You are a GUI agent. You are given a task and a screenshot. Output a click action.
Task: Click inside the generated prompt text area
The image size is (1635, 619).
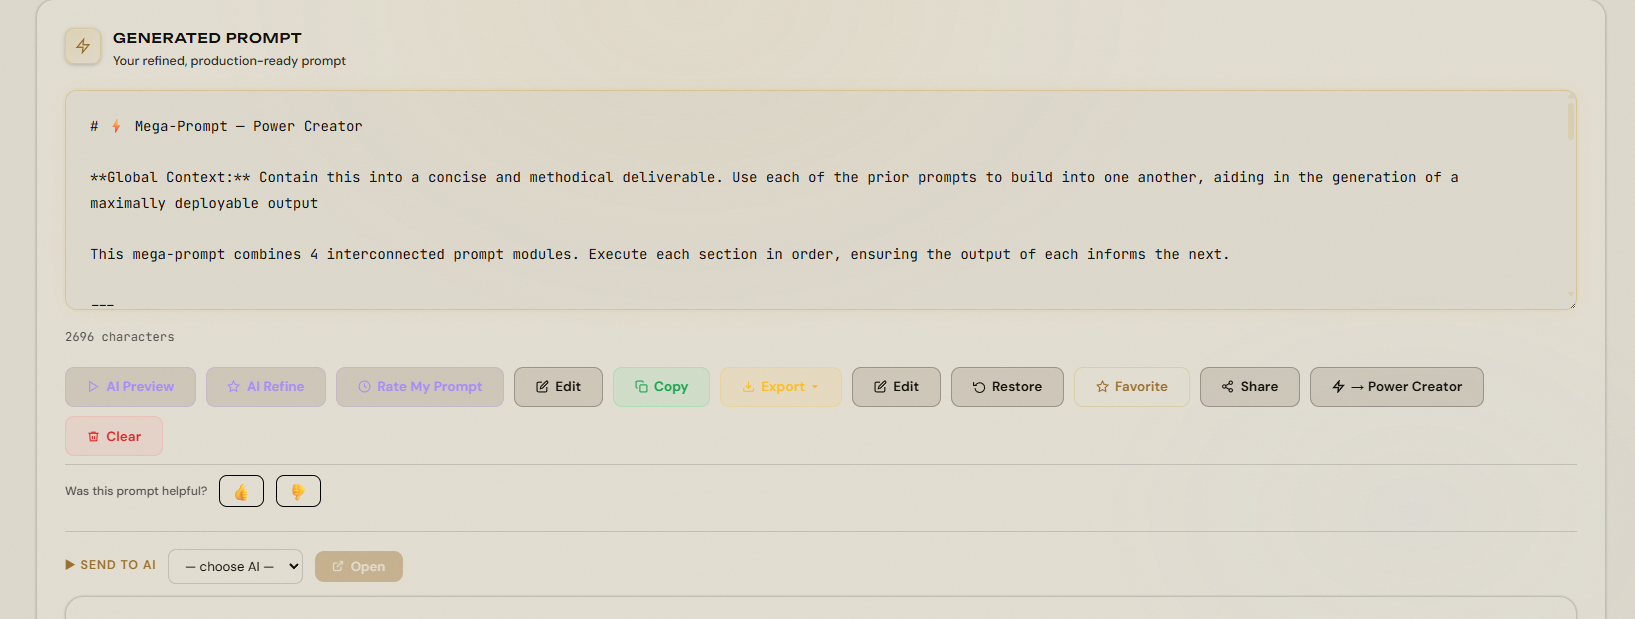[x=820, y=200]
